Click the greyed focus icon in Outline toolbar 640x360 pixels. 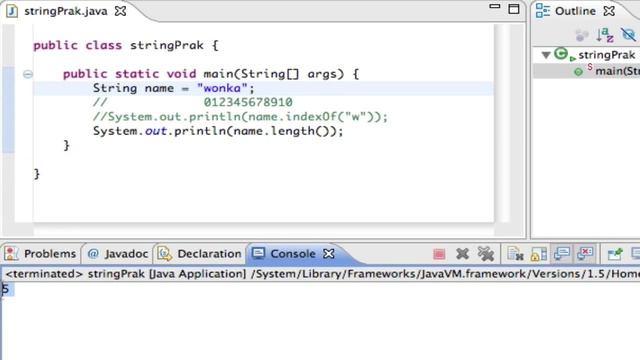click(582, 36)
